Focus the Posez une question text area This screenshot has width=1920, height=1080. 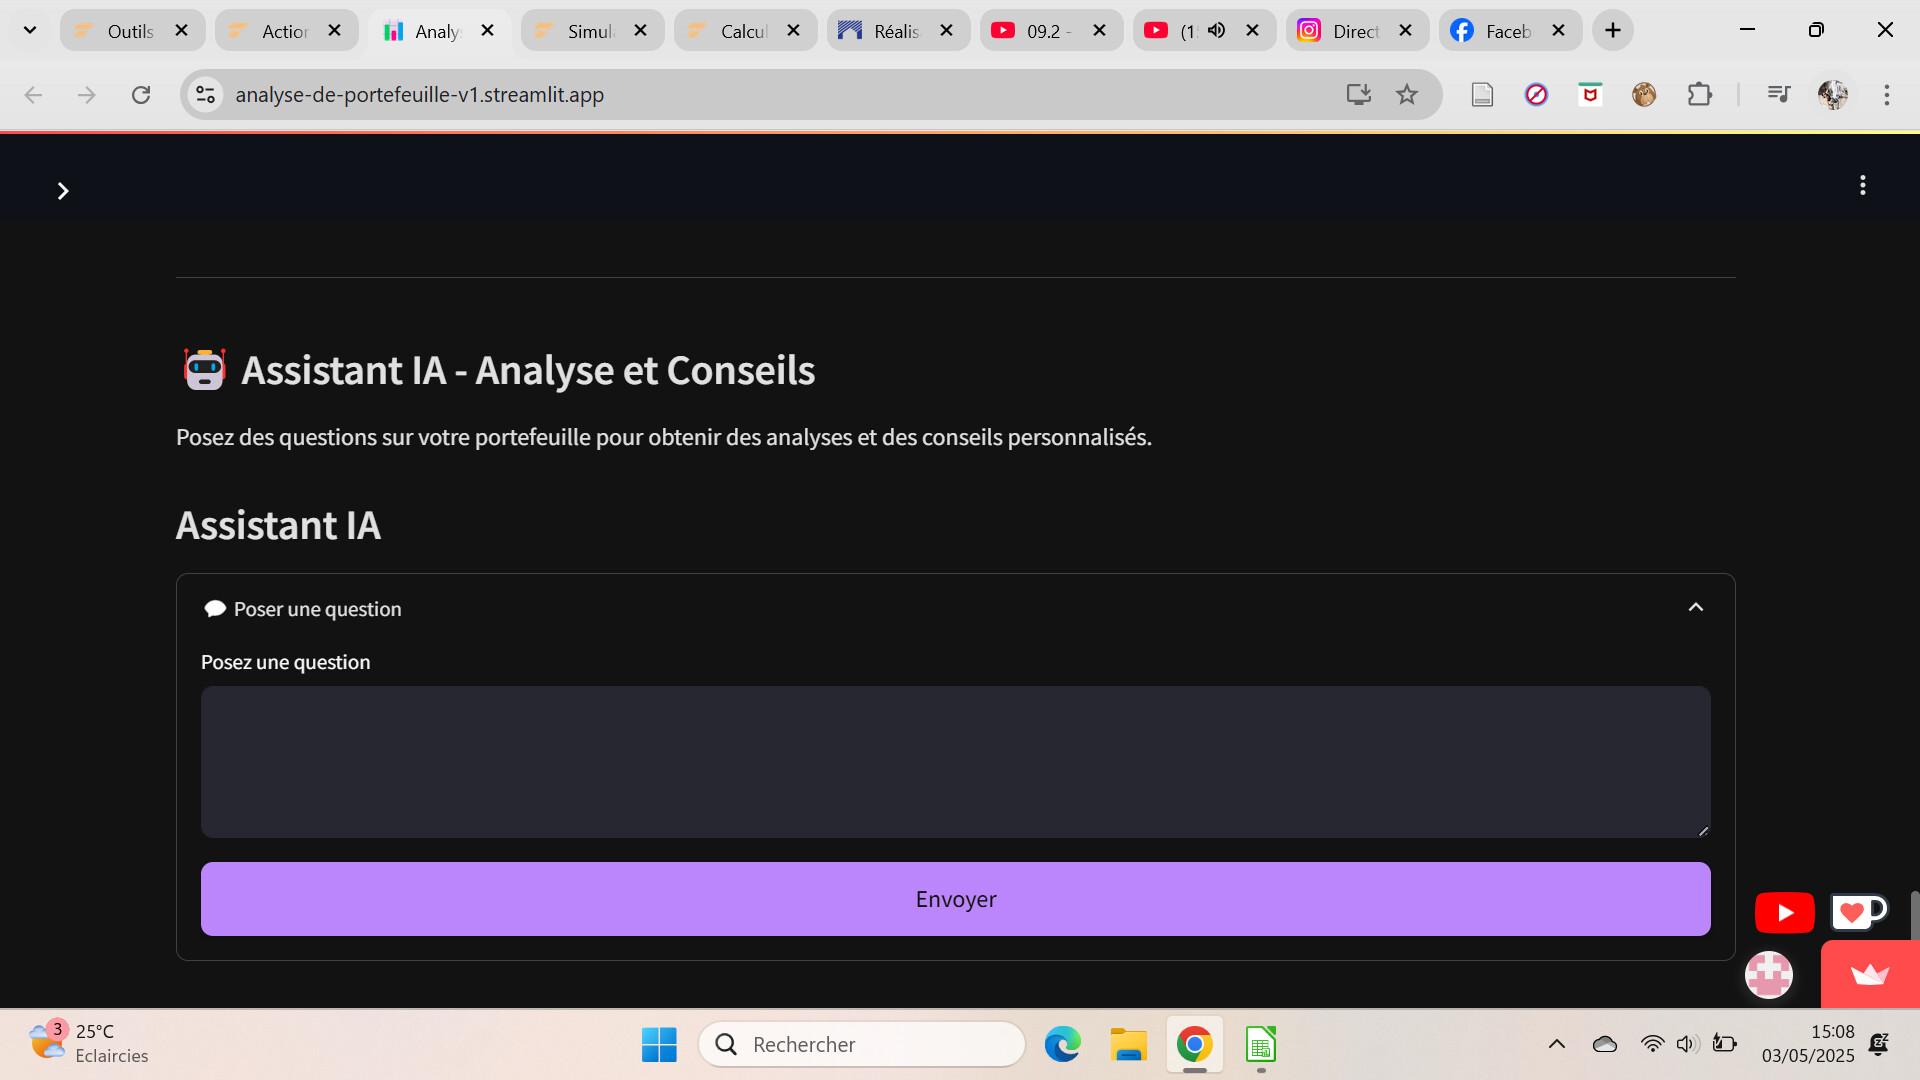tap(955, 762)
